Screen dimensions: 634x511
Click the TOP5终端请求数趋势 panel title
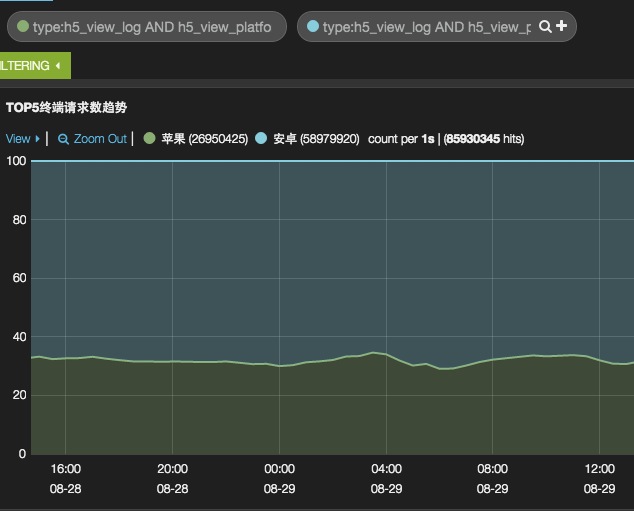(x=66, y=107)
